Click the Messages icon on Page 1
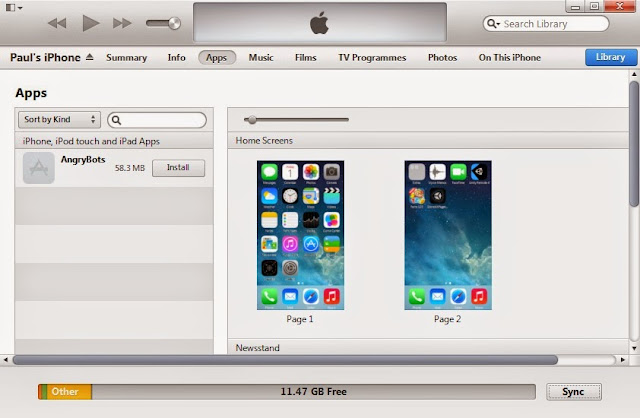Screen dimensions: 640x418 point(269,172)
